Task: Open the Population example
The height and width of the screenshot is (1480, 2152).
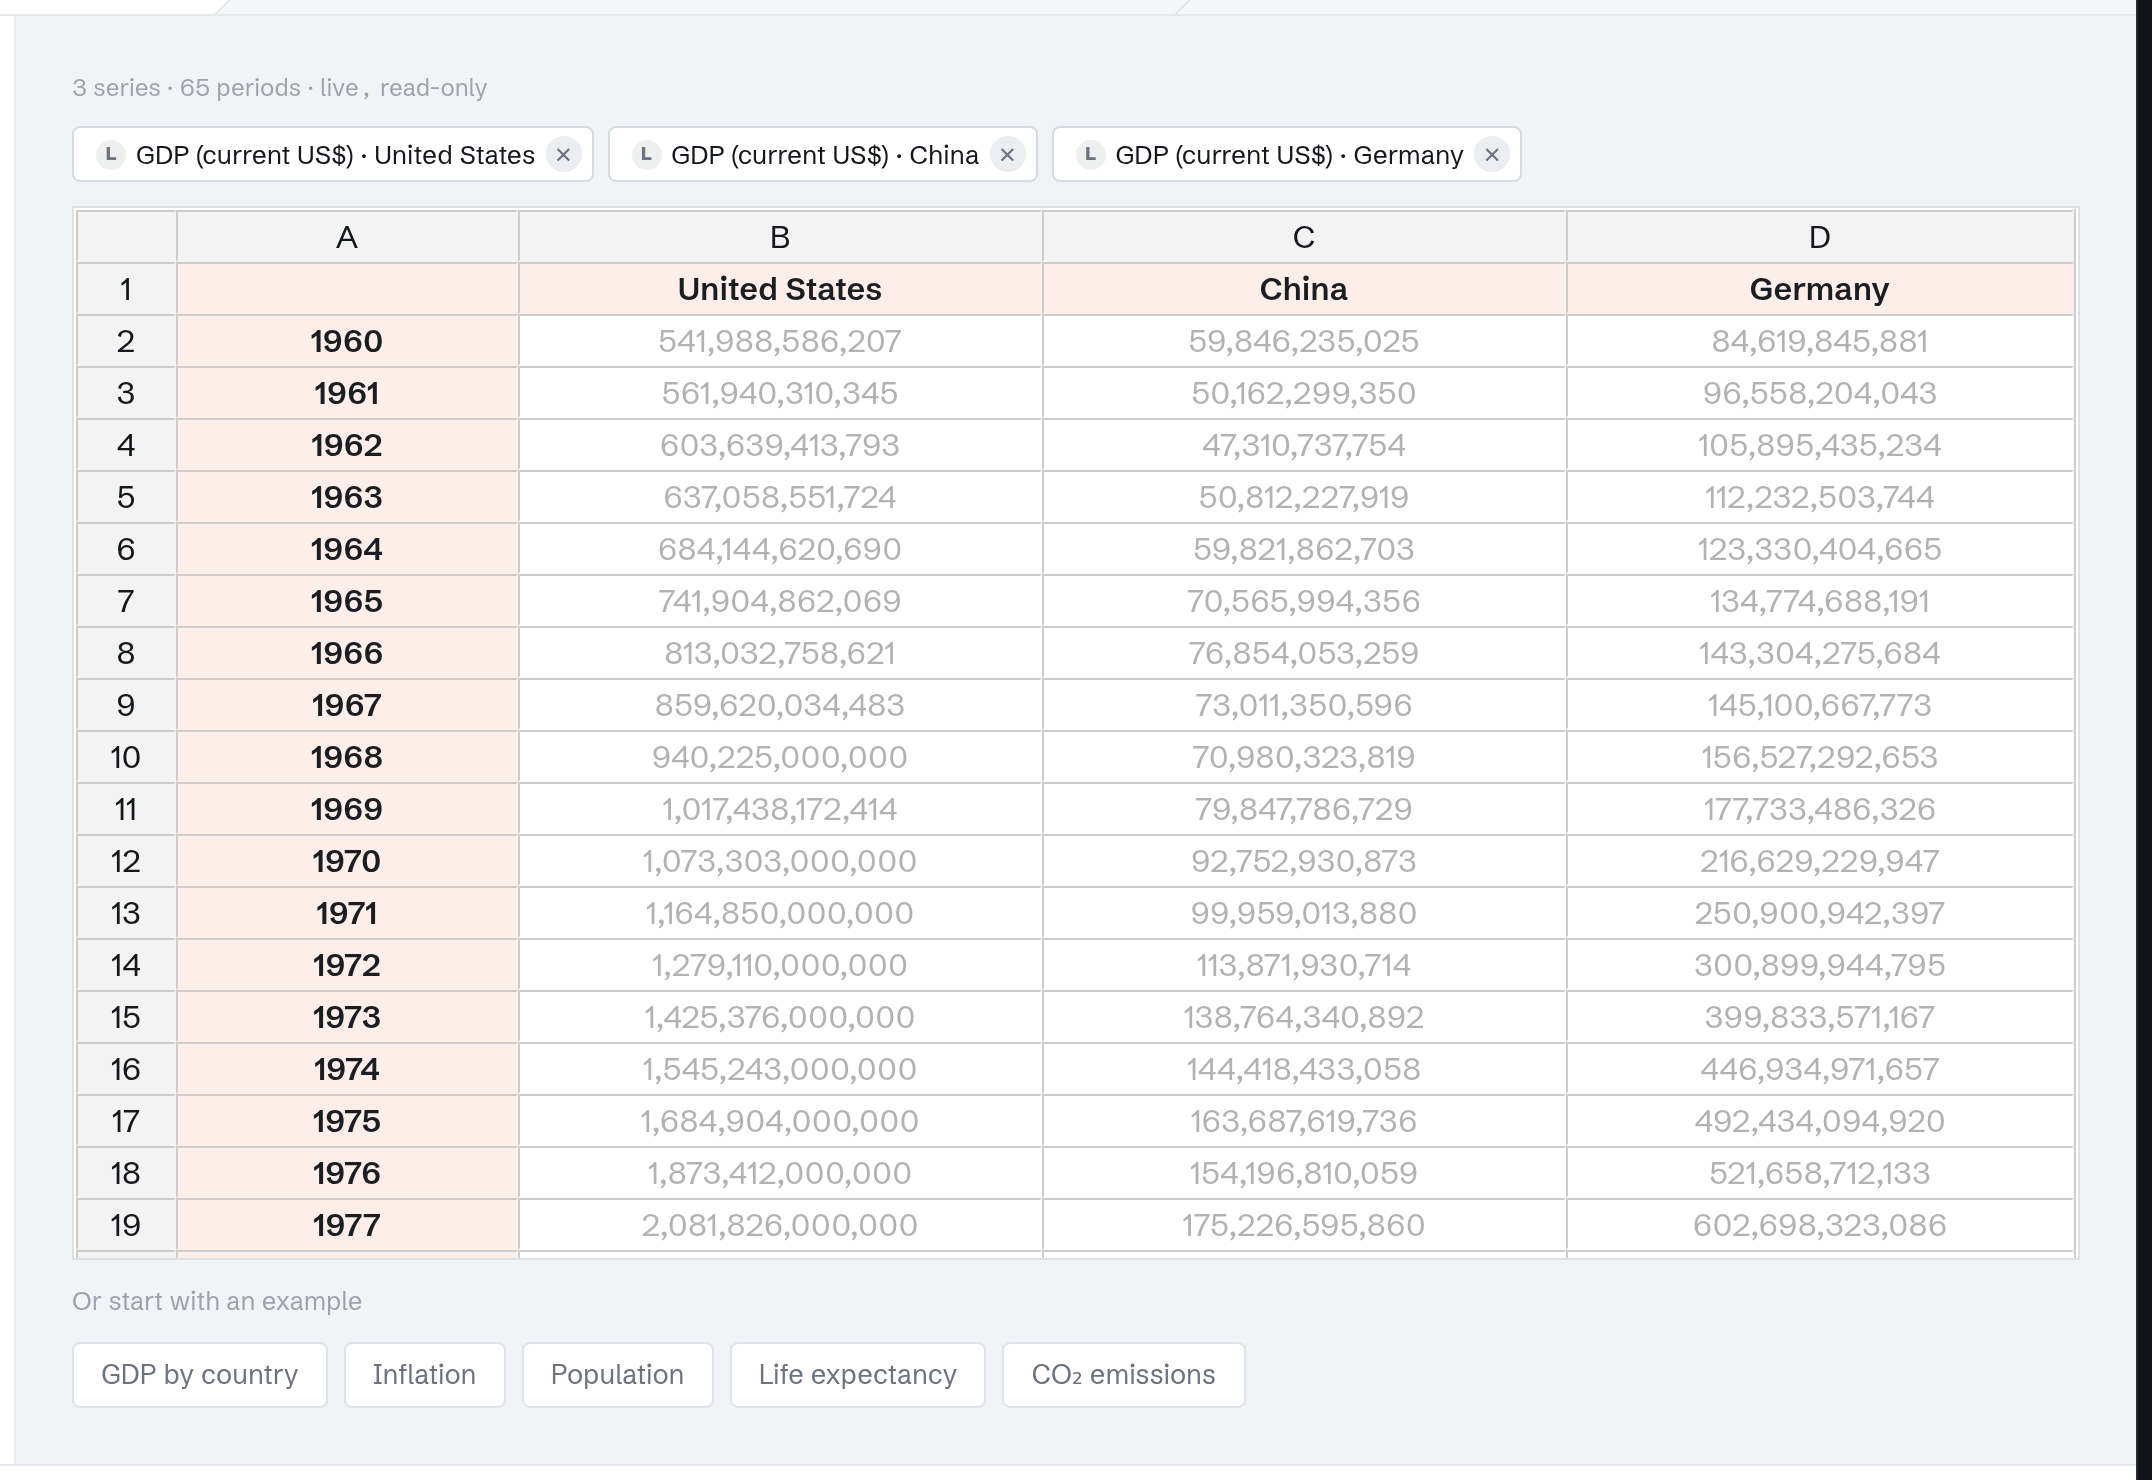Action: click(x=617, y=1375)
